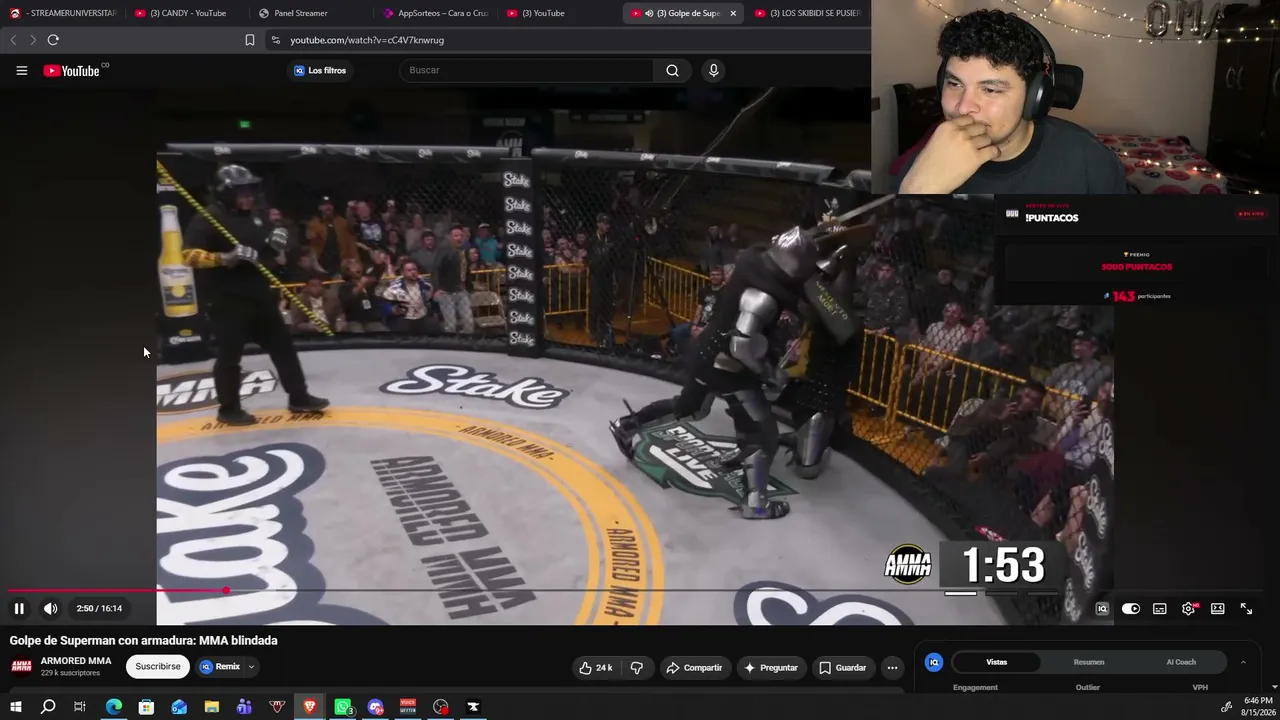This screenshot has height=720, width=1280.
Task: Click the address bar URL
Action: pos(367,40)
